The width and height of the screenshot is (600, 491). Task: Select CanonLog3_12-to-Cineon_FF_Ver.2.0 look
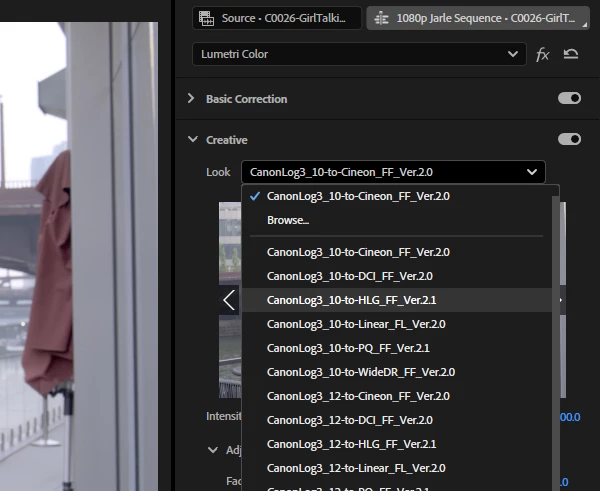tap(397, 396)
